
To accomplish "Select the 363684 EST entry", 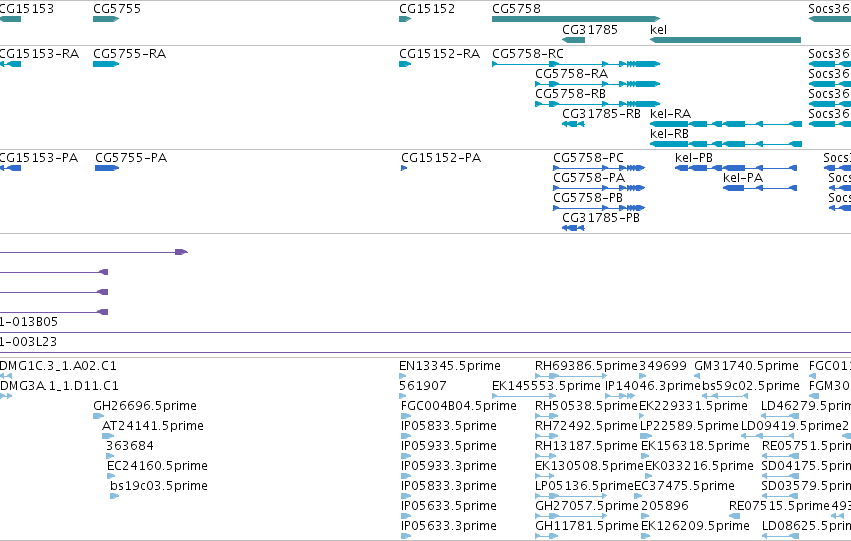I will (x=130, y=446).
